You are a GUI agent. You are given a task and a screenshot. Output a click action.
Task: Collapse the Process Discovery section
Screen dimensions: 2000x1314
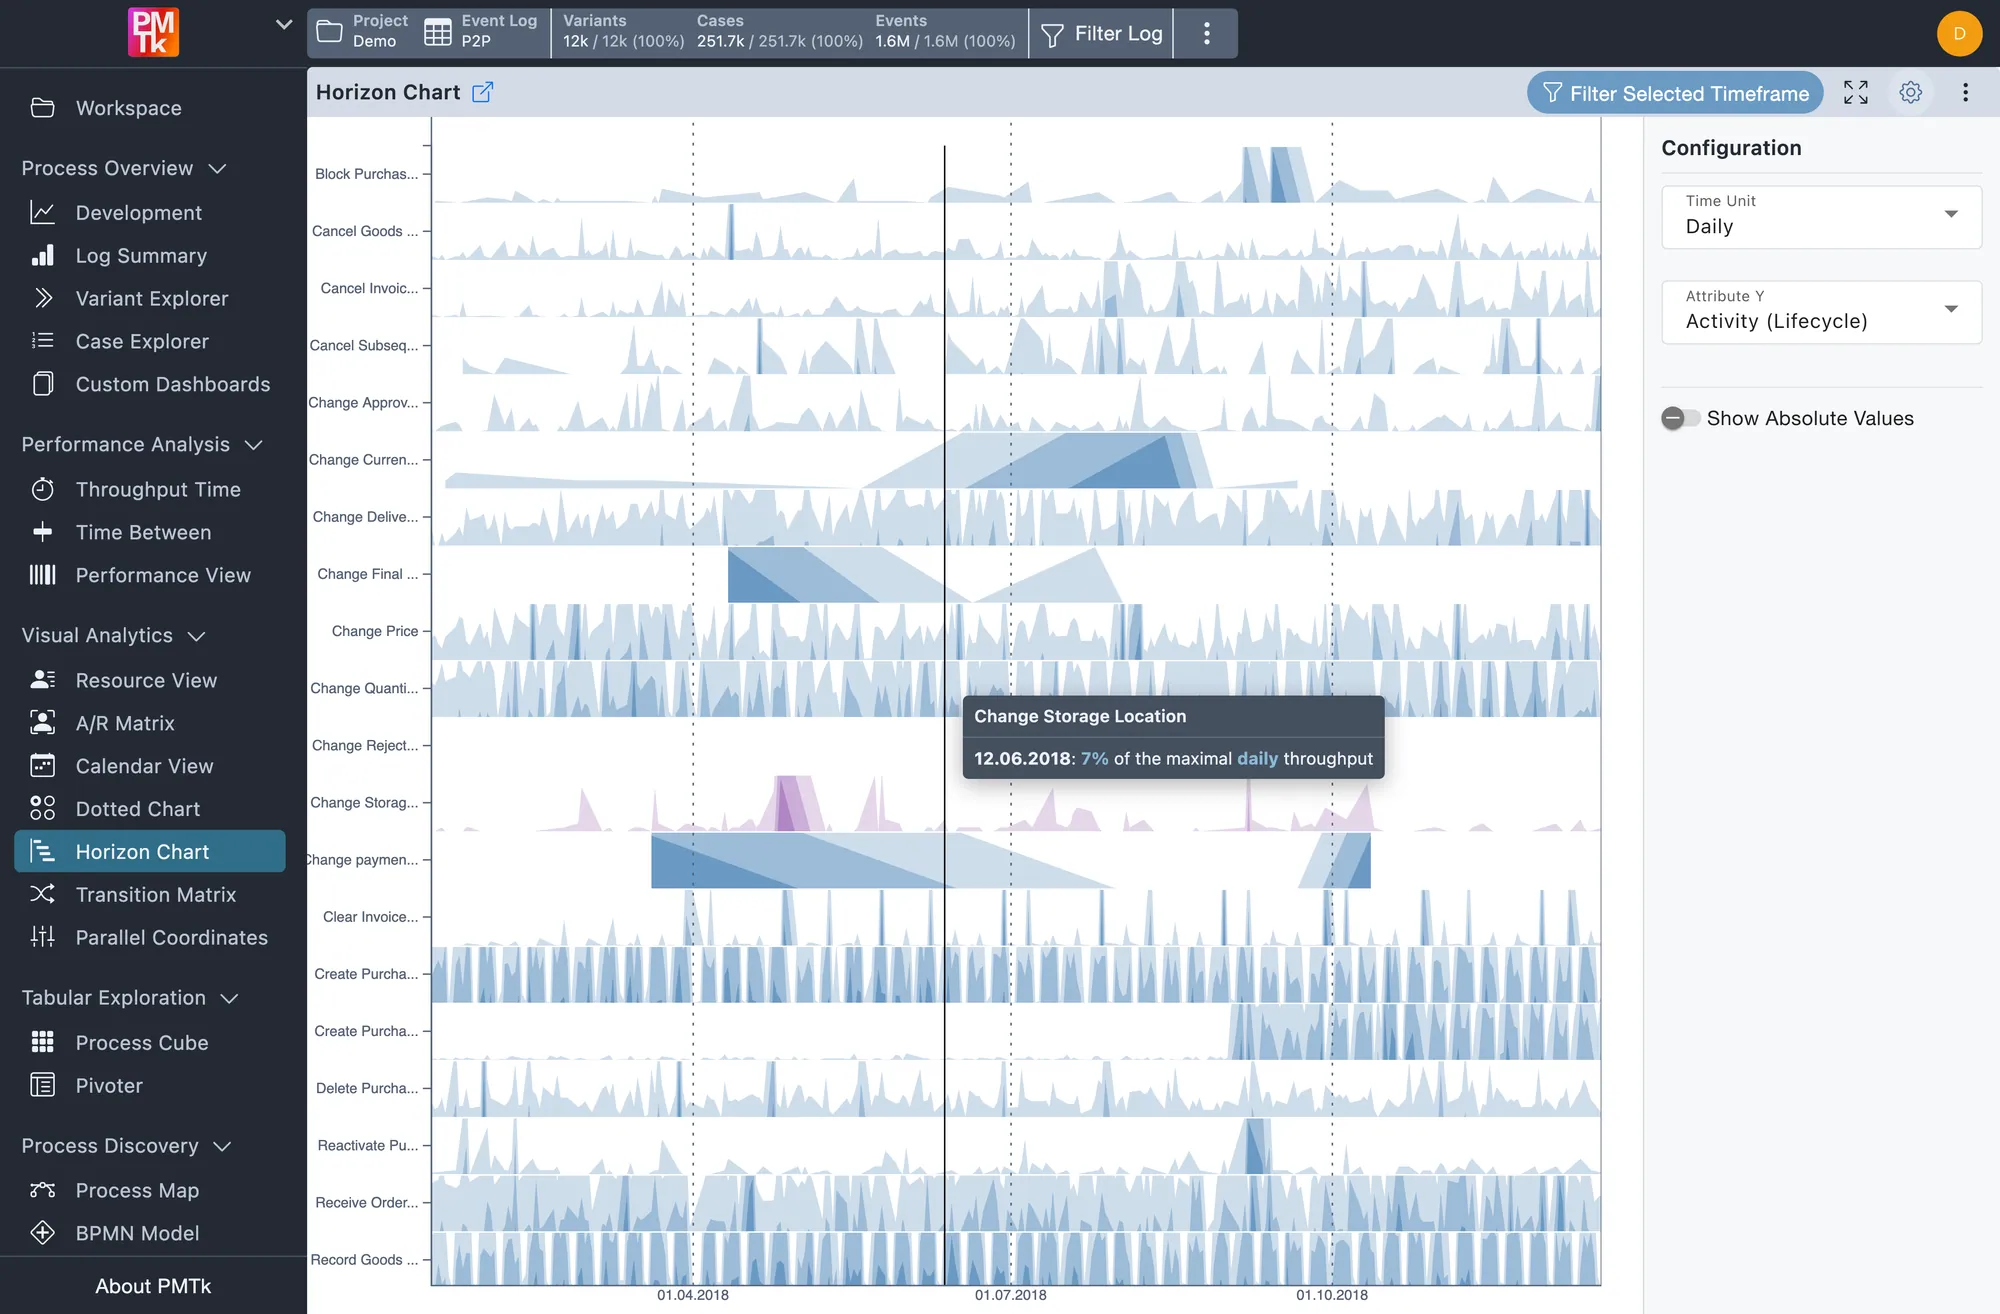[222, 1146]
